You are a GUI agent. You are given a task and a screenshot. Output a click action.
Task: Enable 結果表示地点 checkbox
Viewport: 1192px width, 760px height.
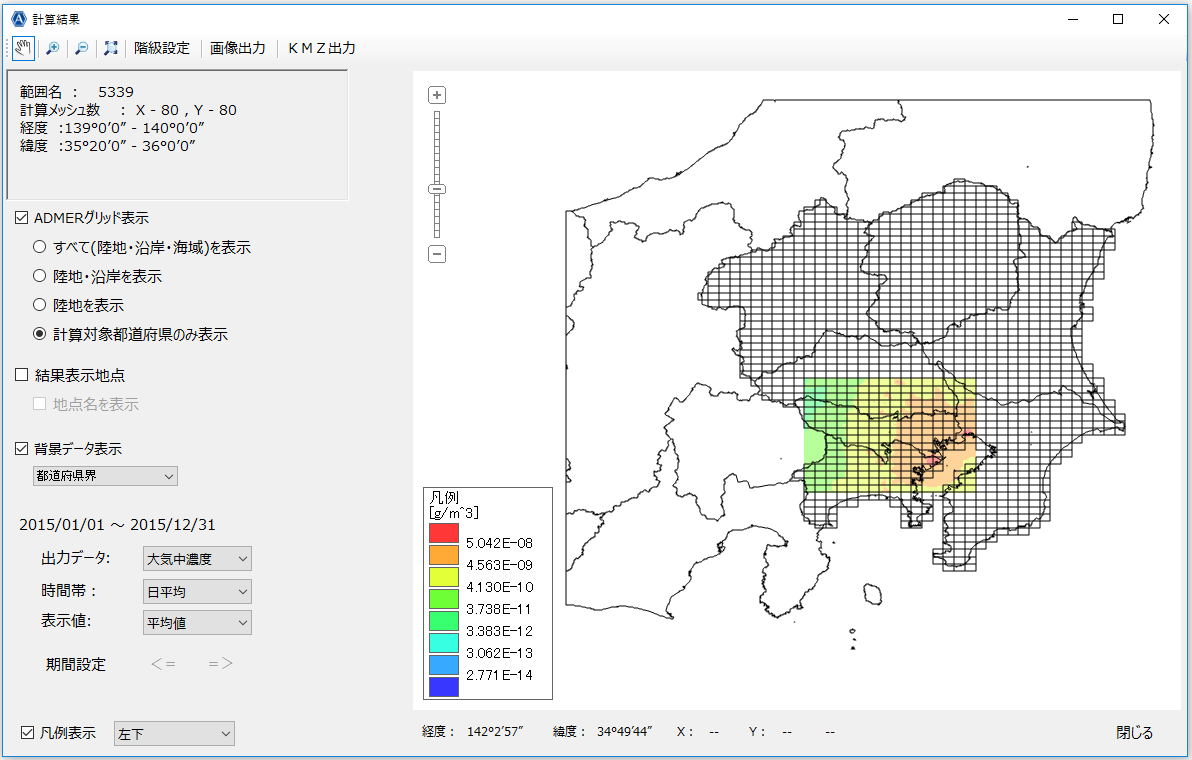(21, 375)
